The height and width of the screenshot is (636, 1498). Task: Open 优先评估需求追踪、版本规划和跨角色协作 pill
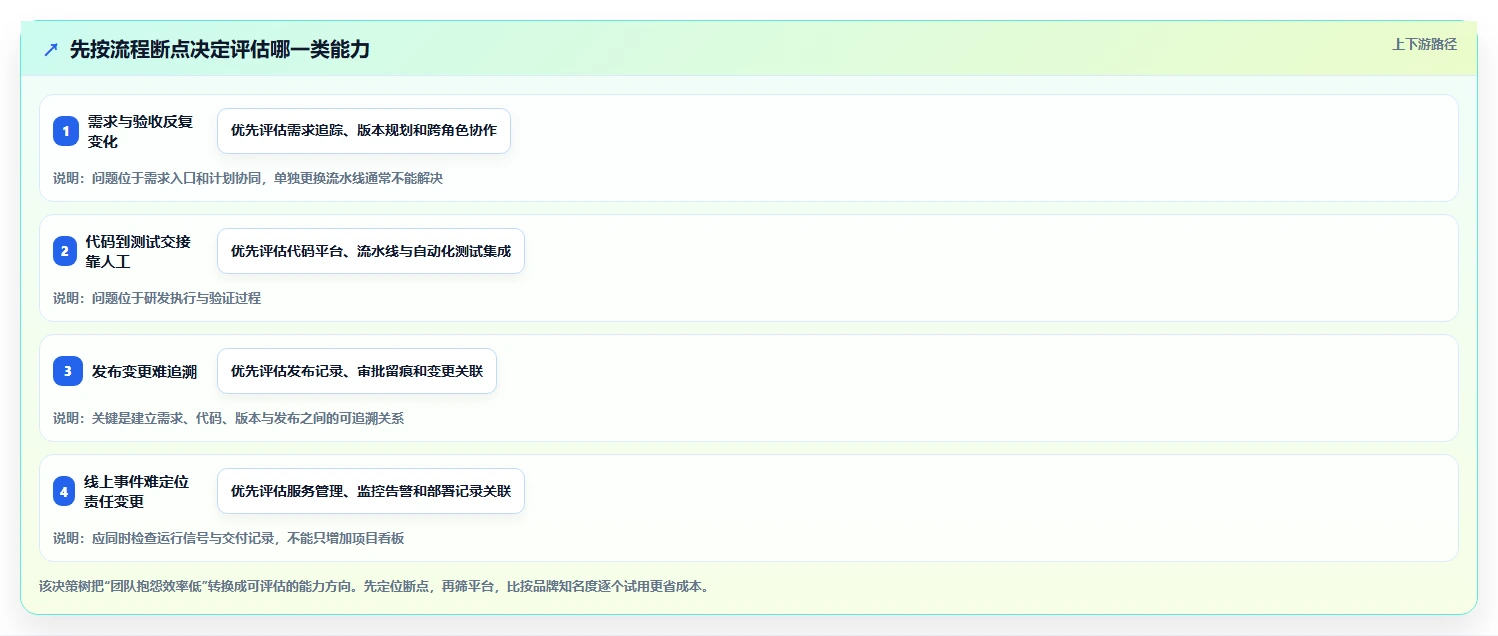pos(364,131)
